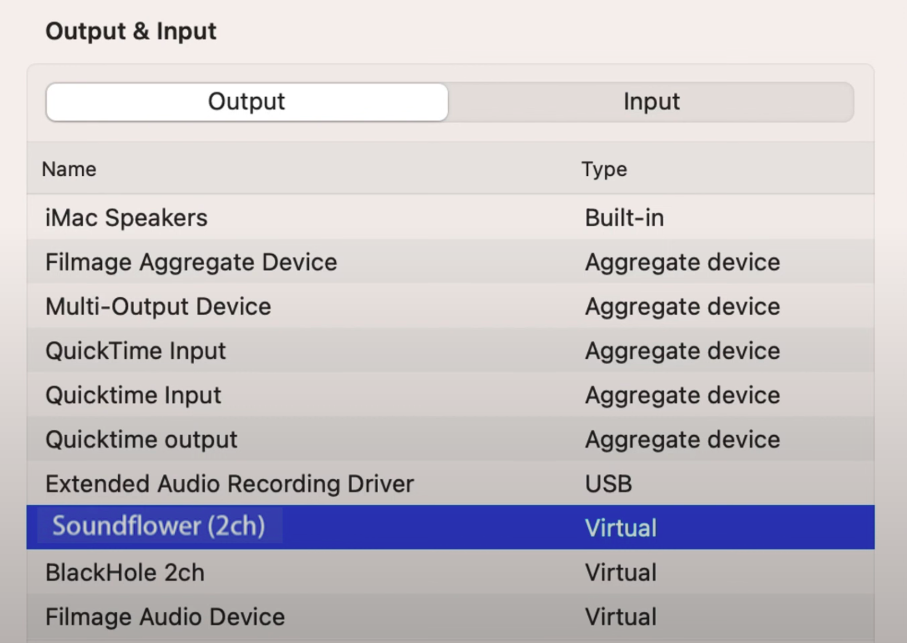907x643 pixels.
Task: Switch to the Output tab
Action: (x=247, y=102)
